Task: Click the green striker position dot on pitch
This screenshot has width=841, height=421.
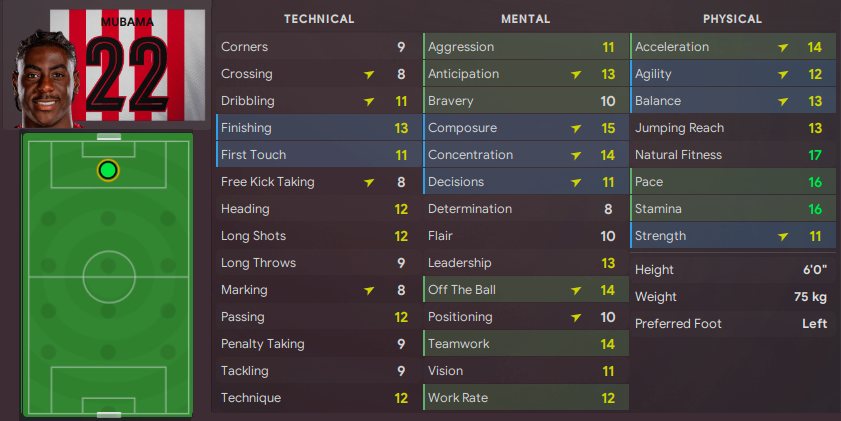Action: coord(107,170)
